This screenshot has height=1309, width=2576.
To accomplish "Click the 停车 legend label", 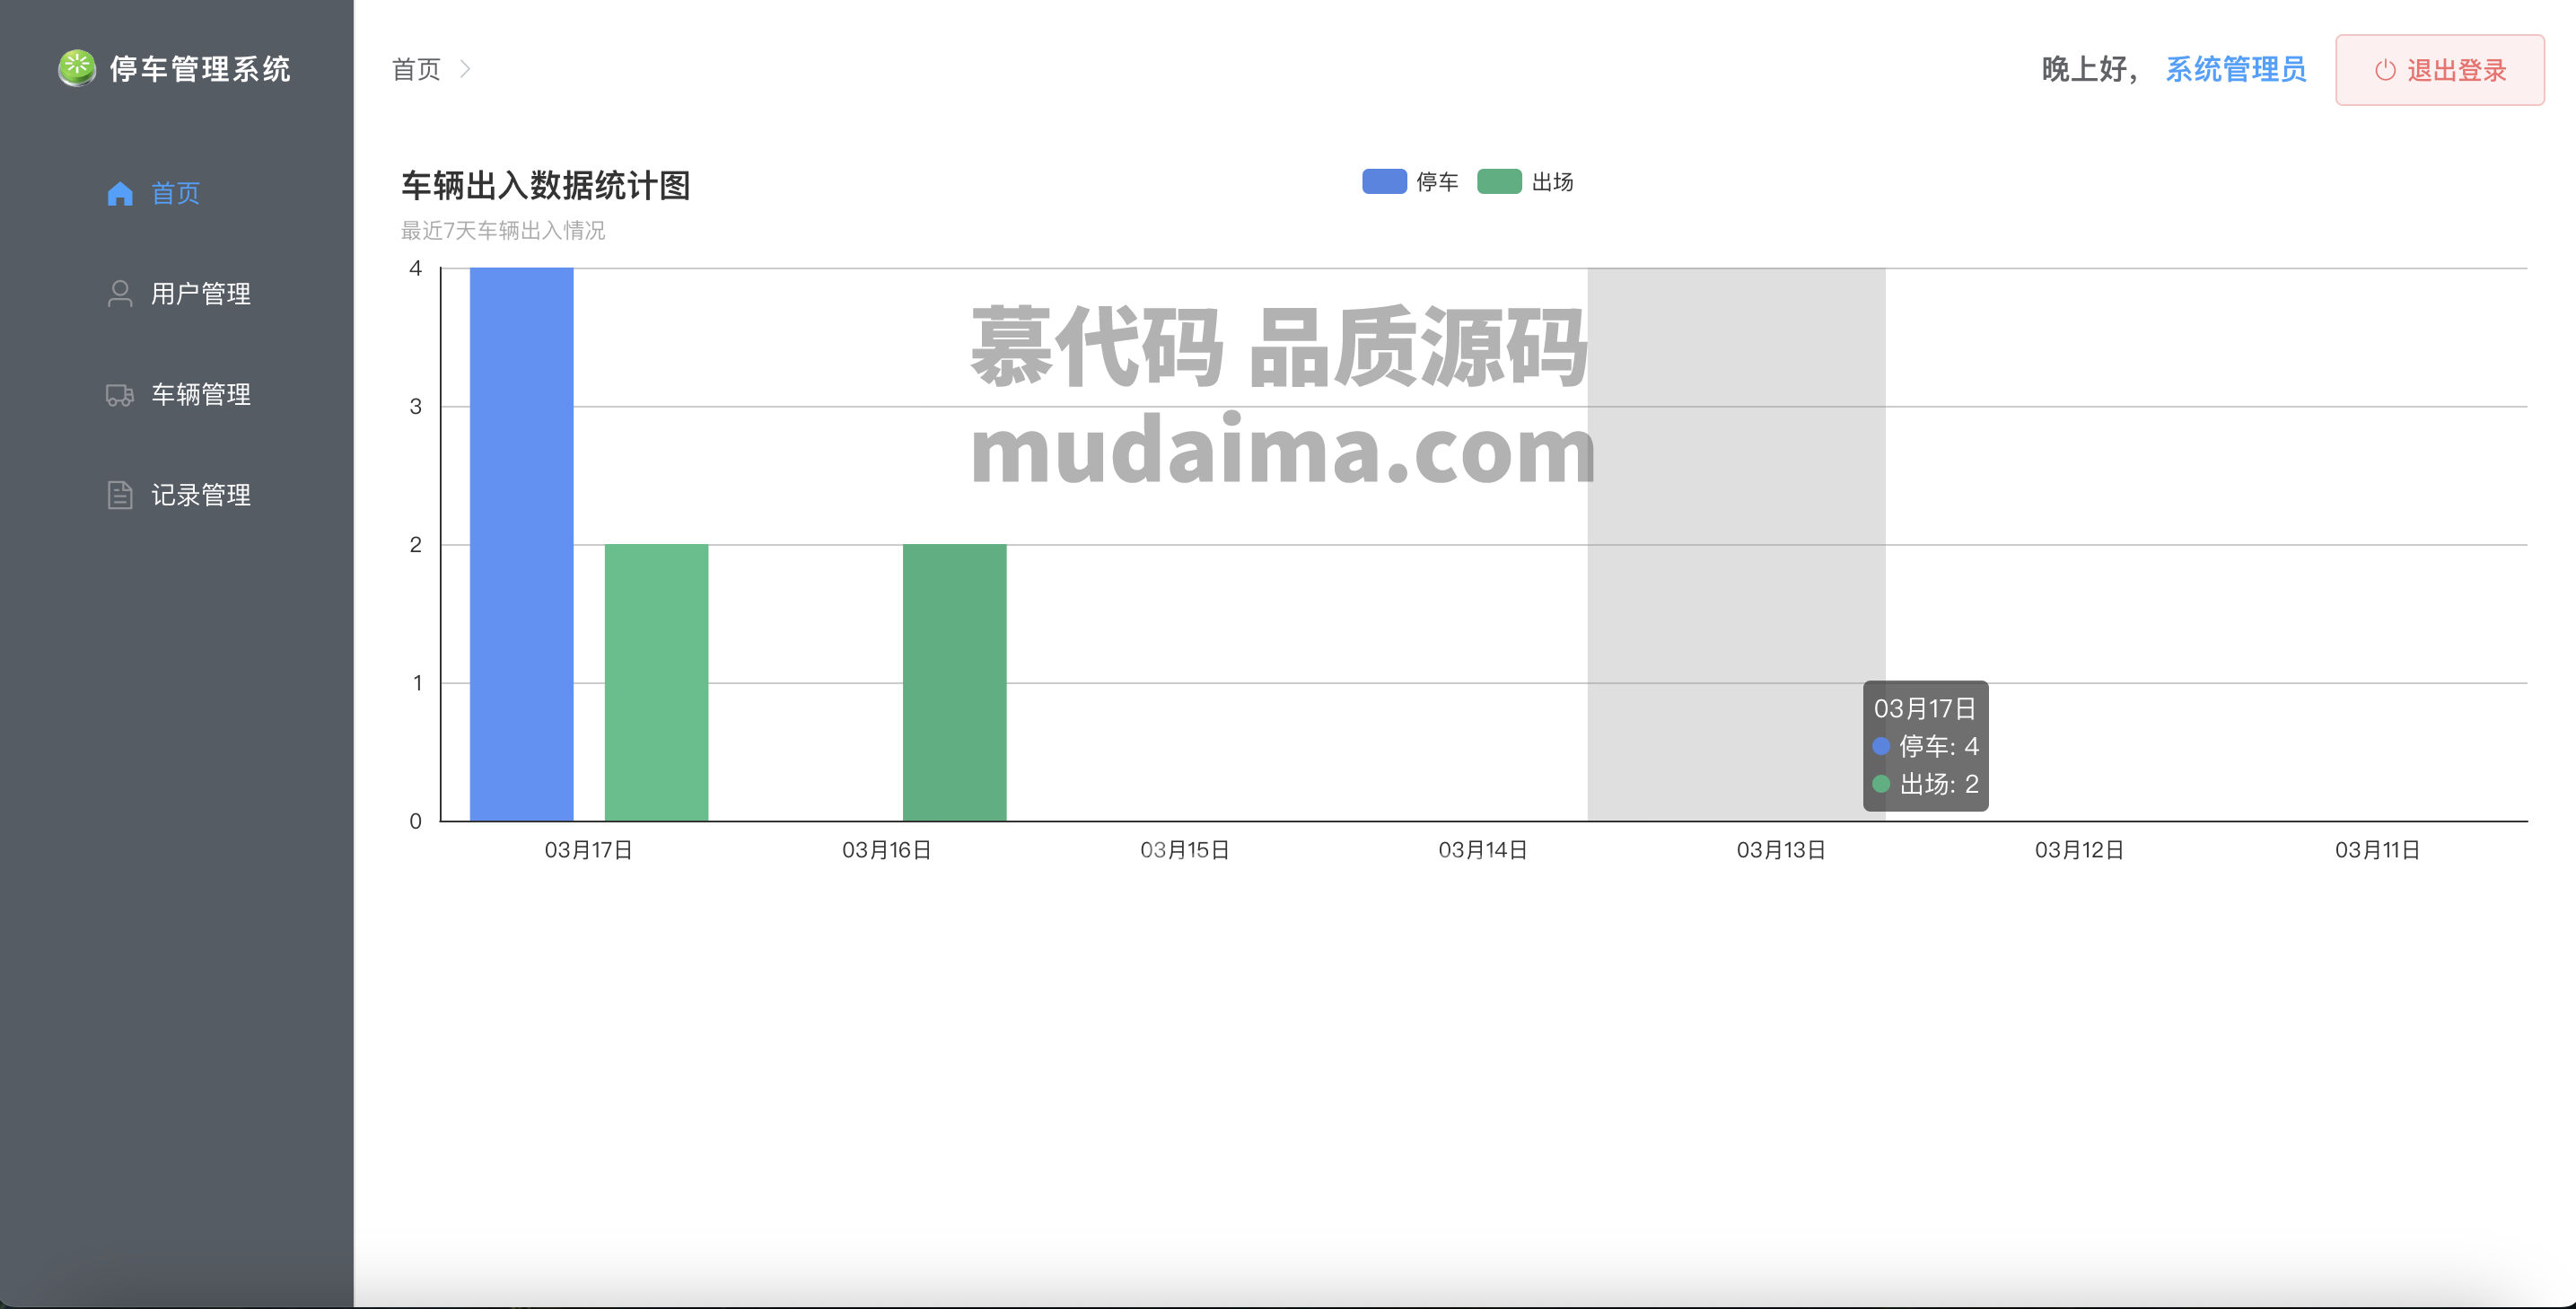I will point(1437,182).
